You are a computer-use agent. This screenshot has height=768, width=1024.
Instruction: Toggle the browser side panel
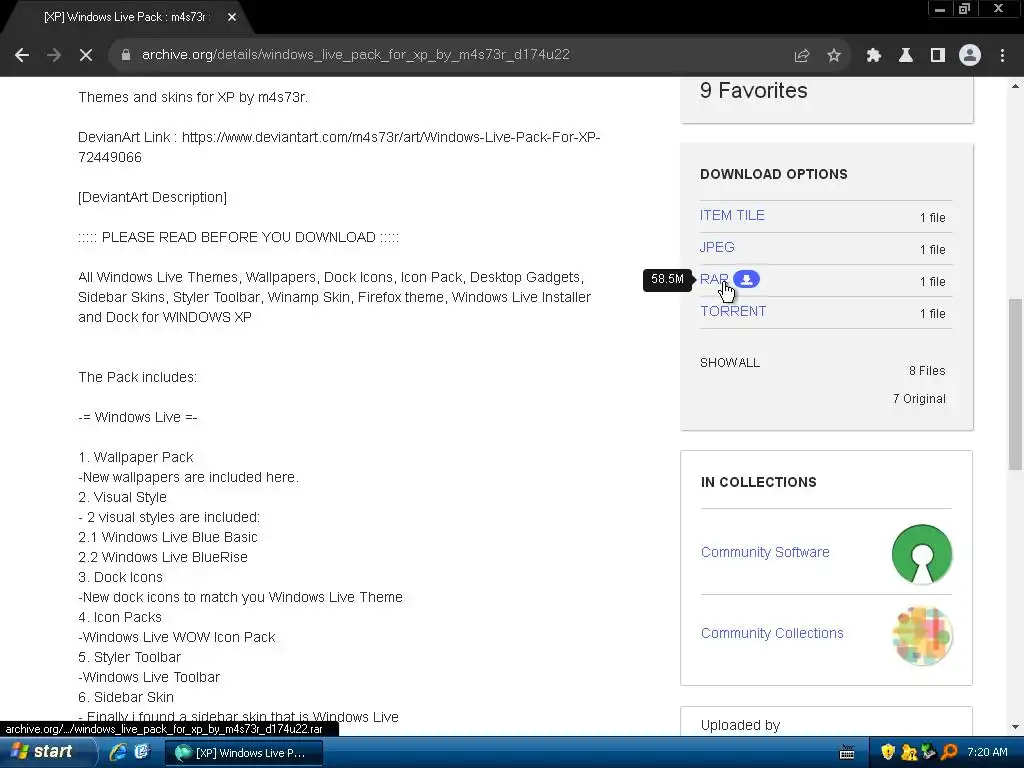coord(938,56)
